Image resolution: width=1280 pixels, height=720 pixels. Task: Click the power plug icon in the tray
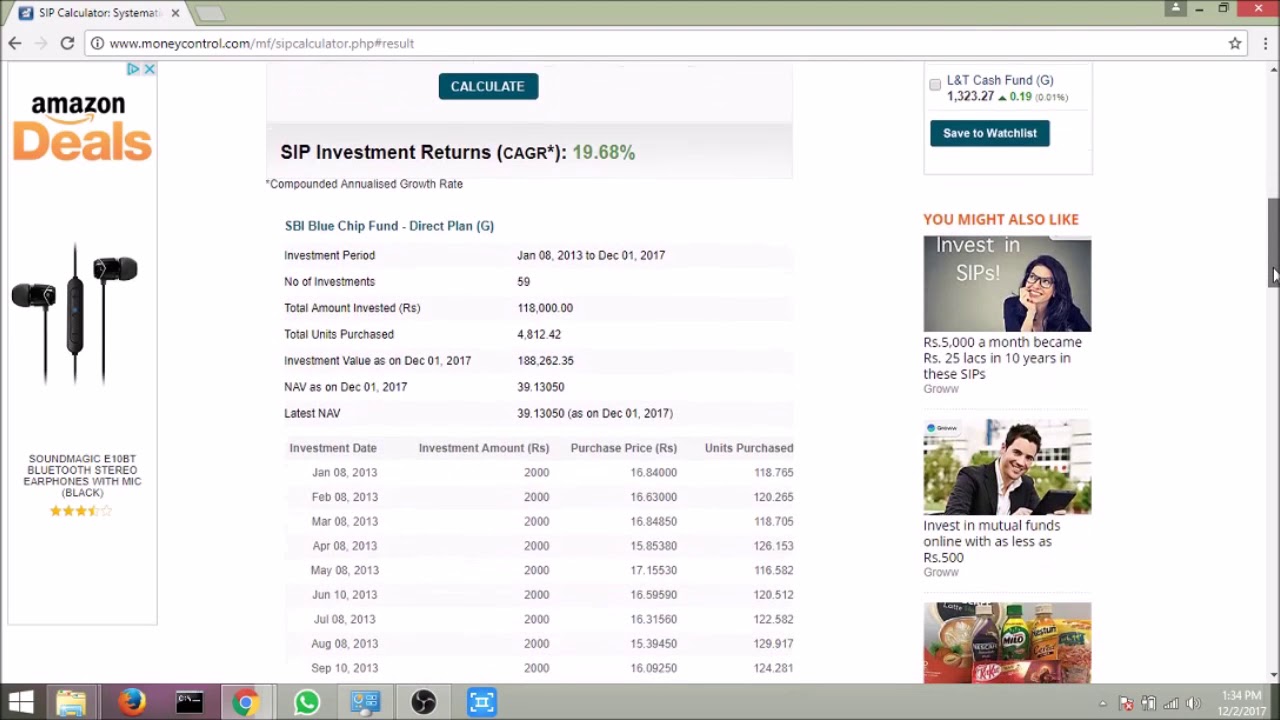coord(1148,703)
